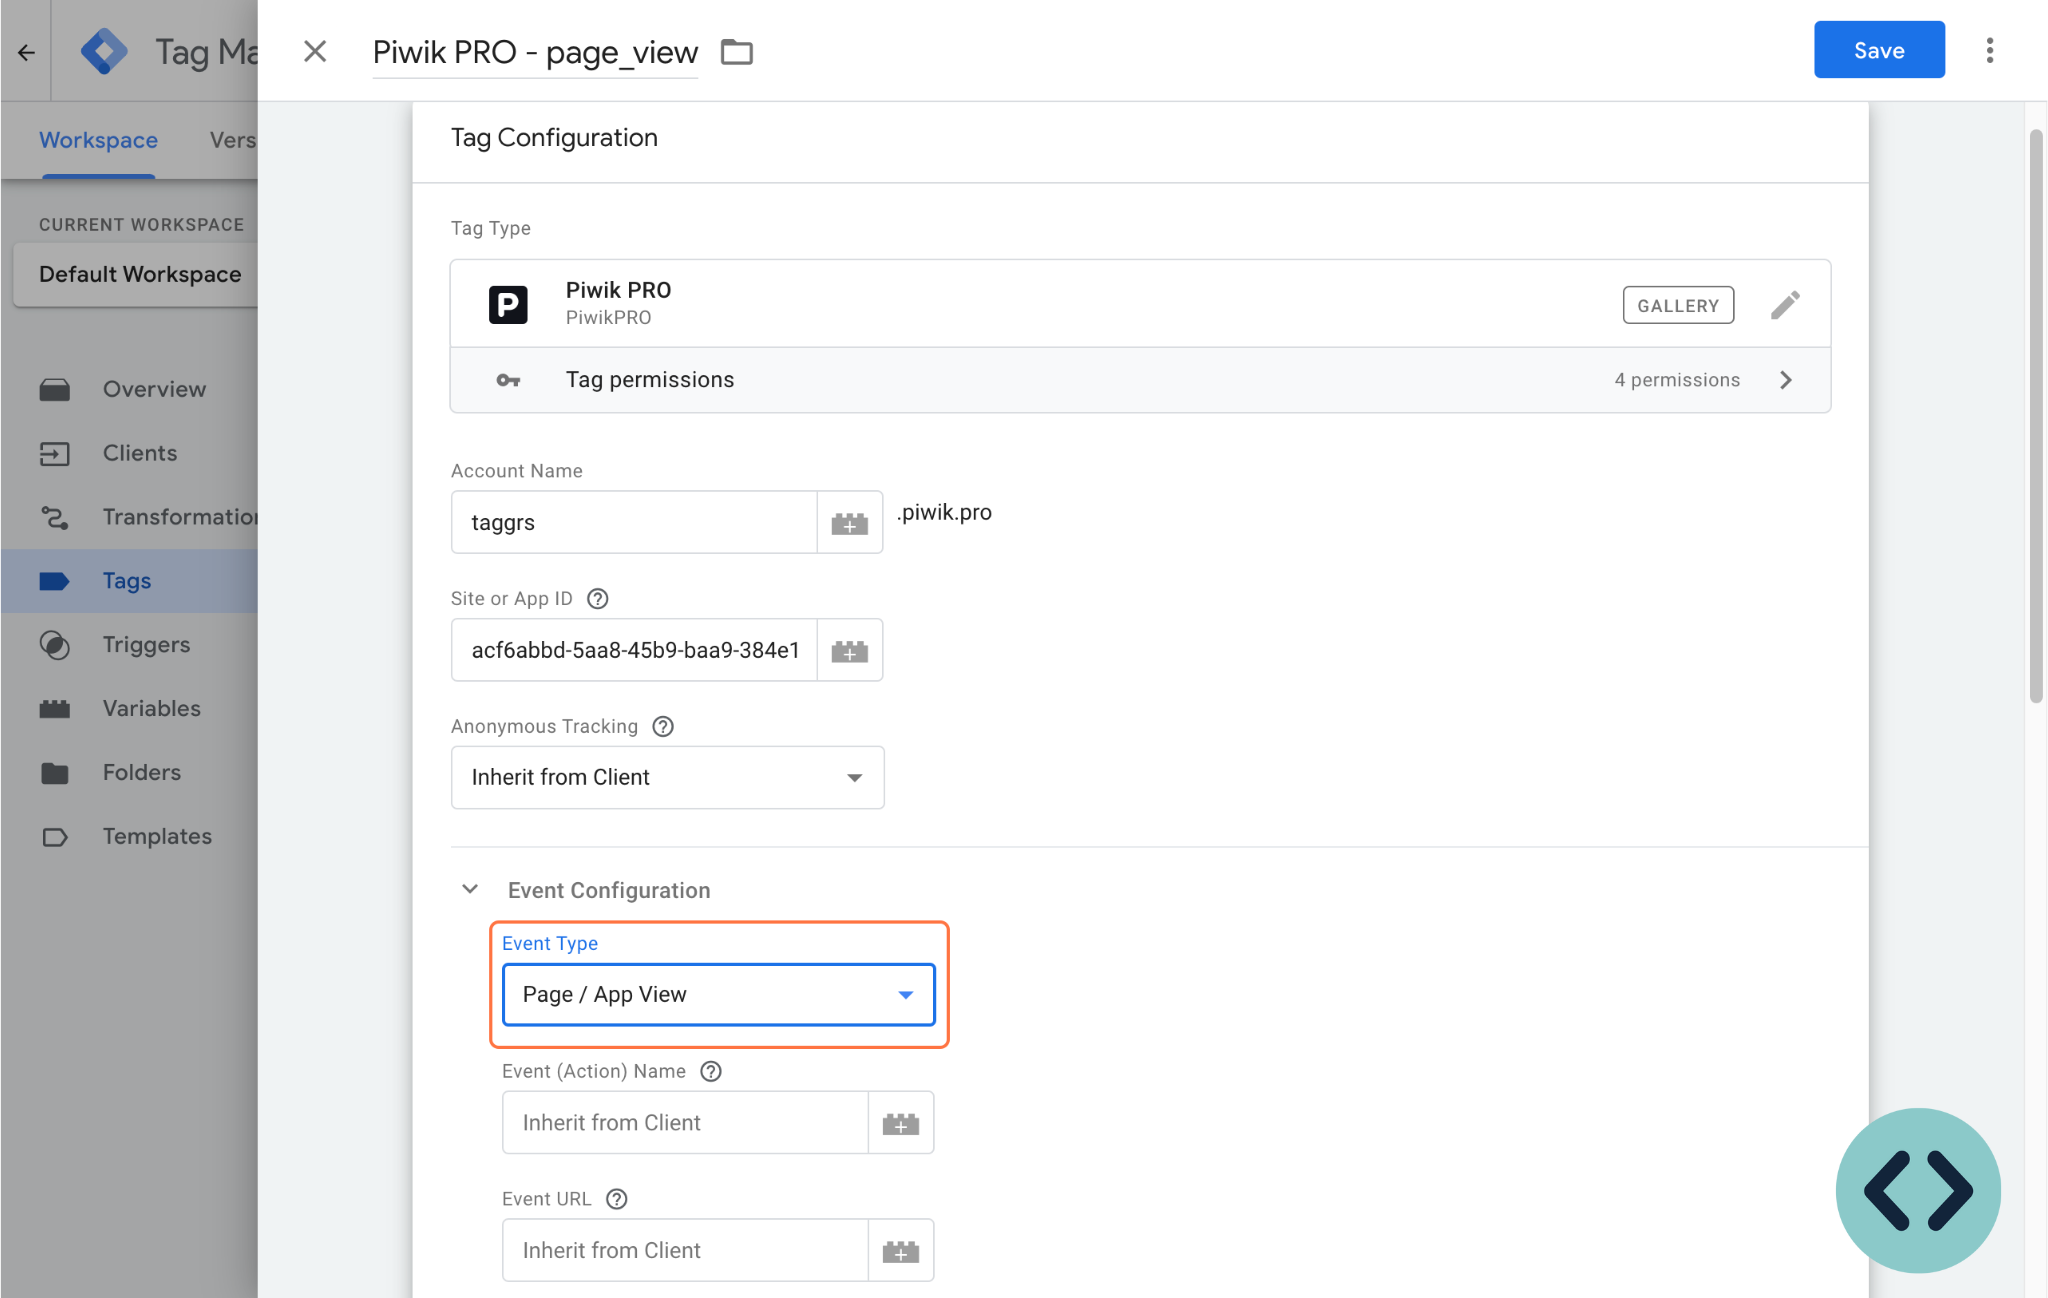The width and height of the screenshot is (2048, 1298).
Task: Click the Account Name field with taggrs
Action: click(x=634, y=522)
